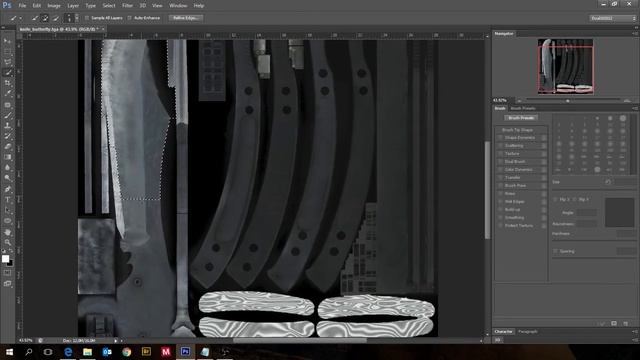Open the Image menu
Screen dimensions: 640x360
[54, 6]
